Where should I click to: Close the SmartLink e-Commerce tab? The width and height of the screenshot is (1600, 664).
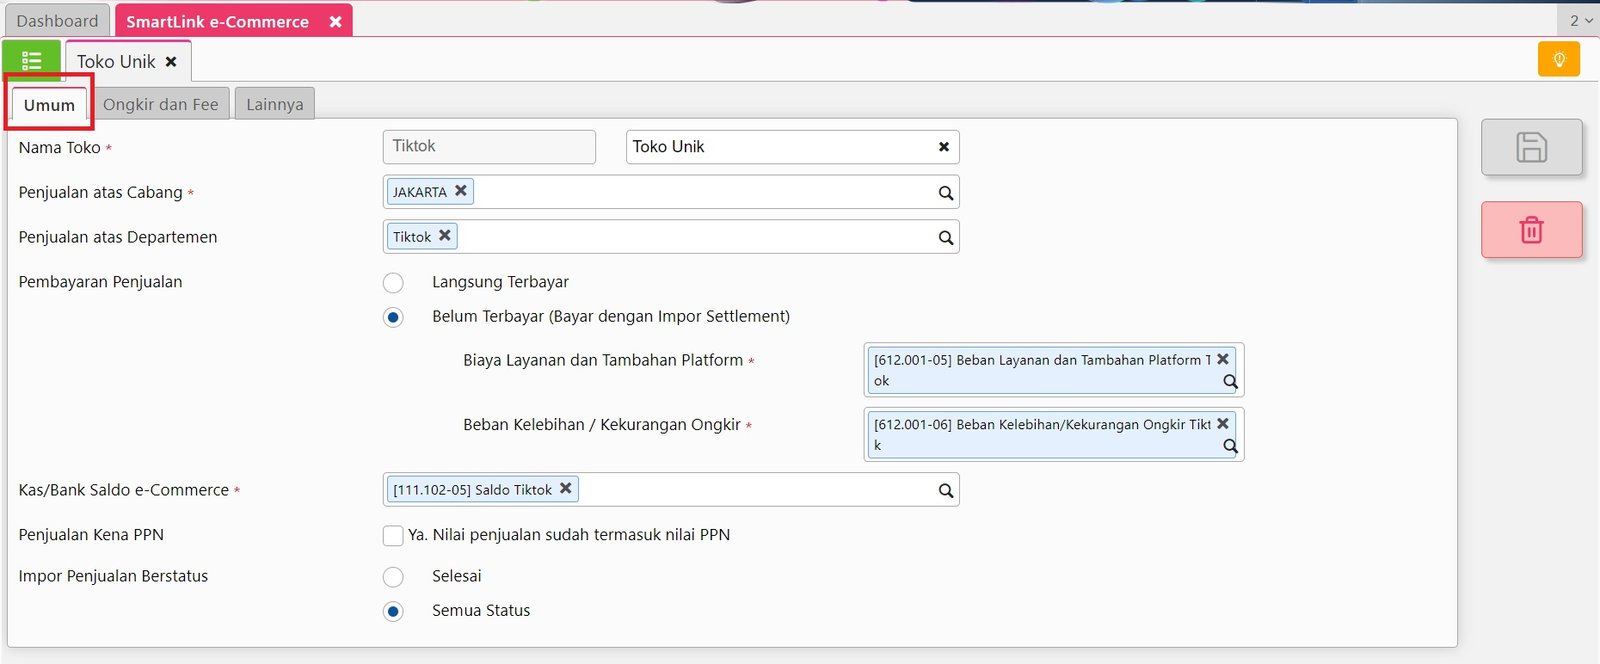336,22
